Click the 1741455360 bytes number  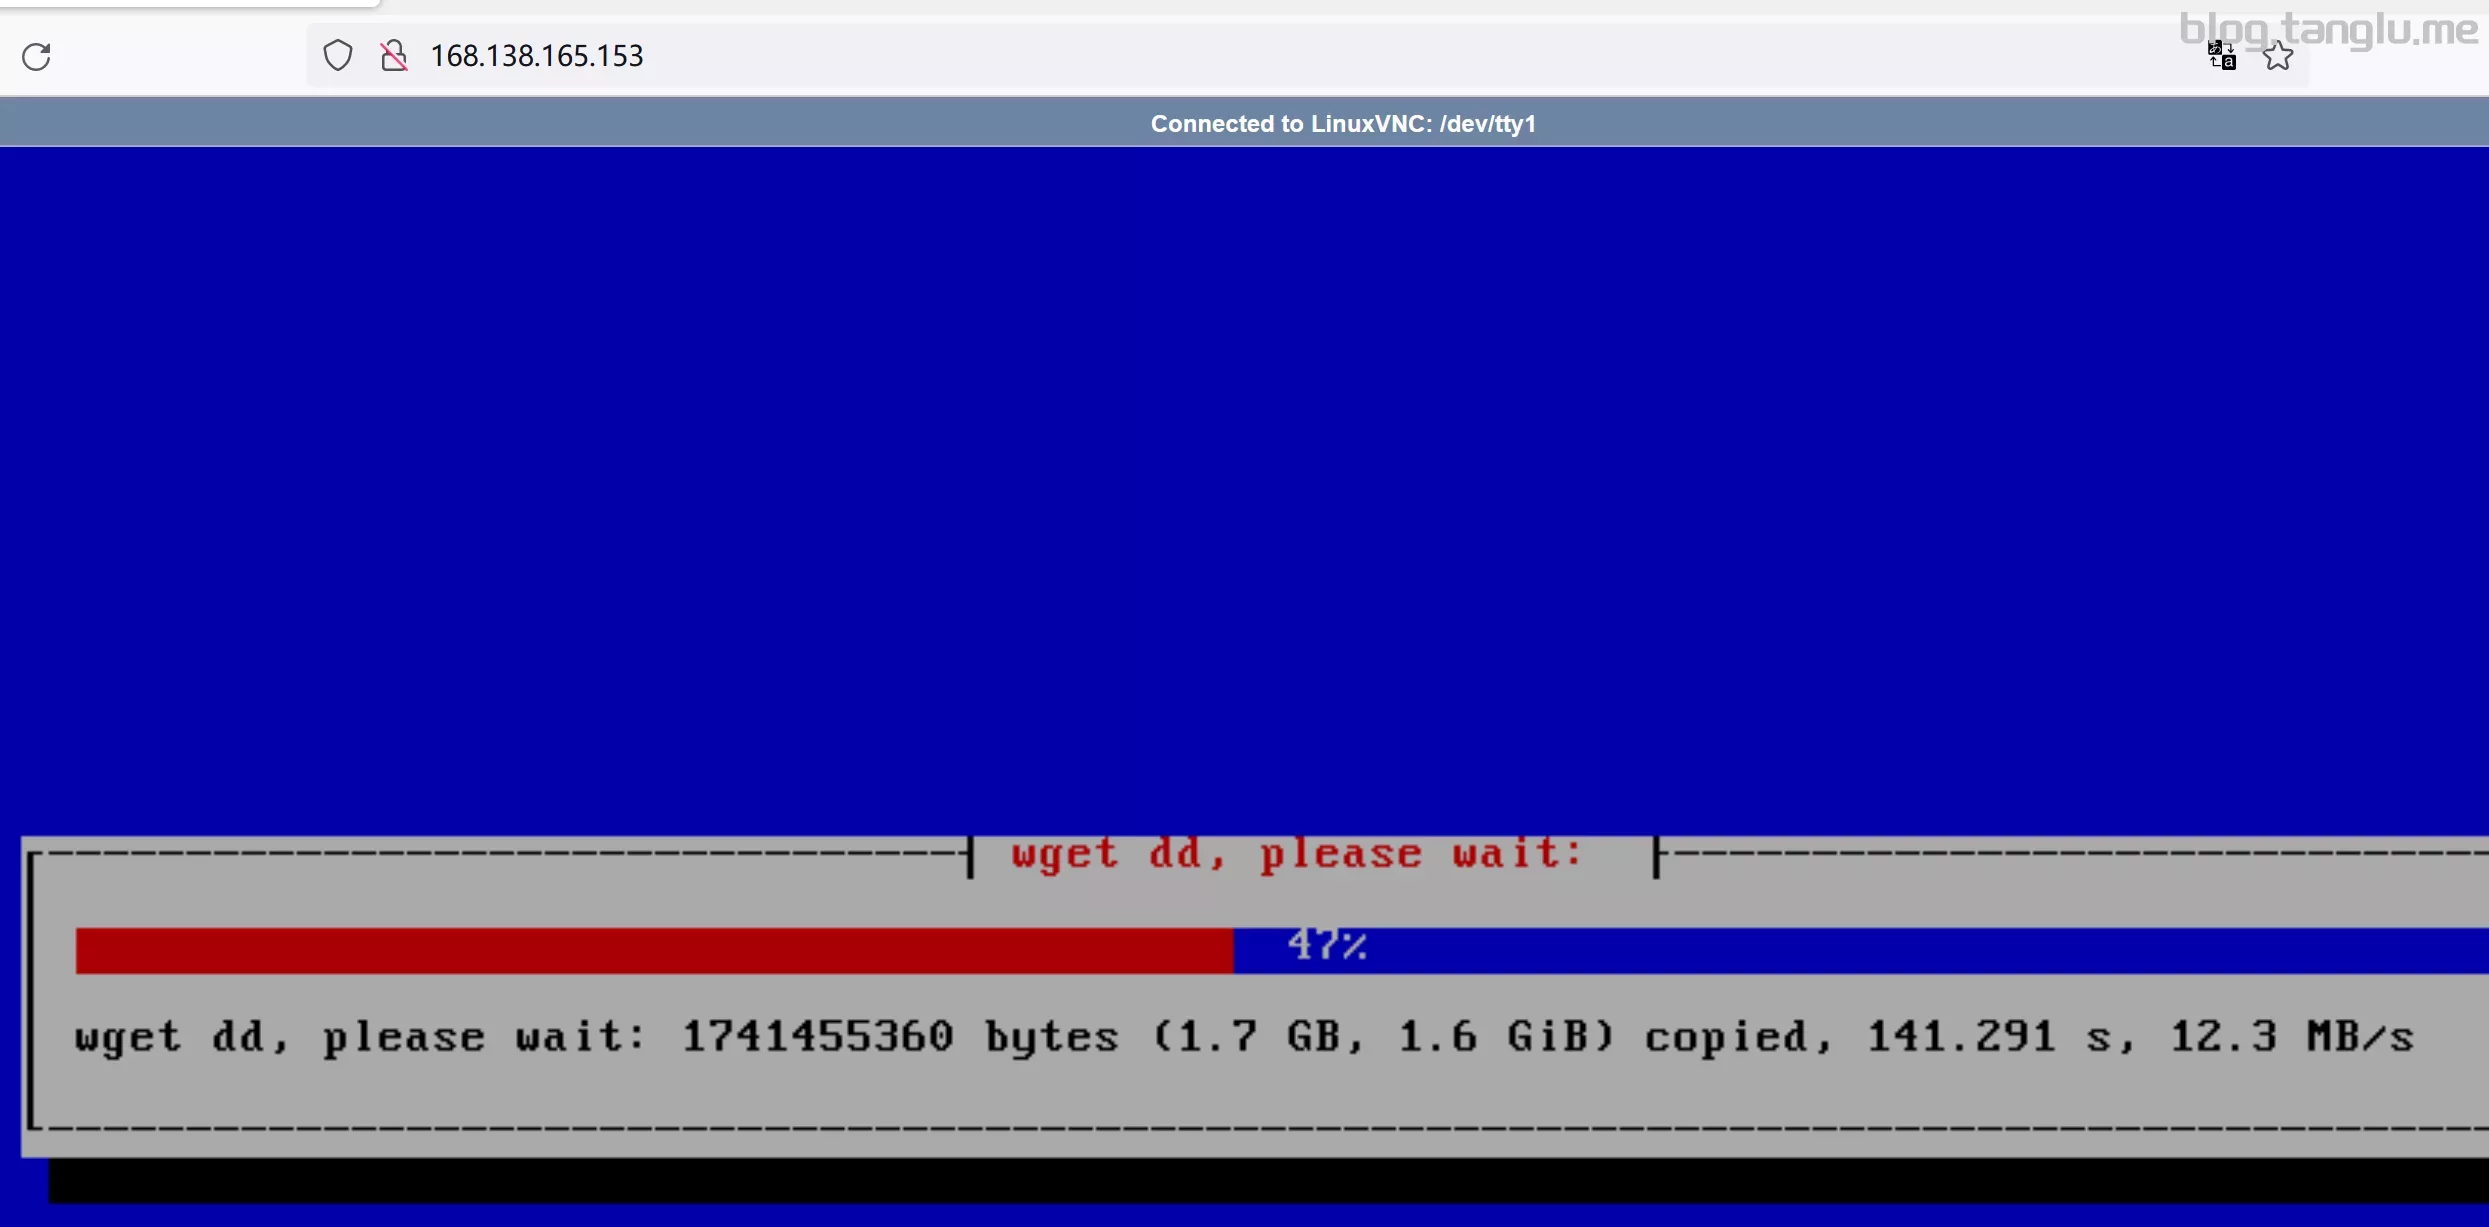[x=817, y=1037]
